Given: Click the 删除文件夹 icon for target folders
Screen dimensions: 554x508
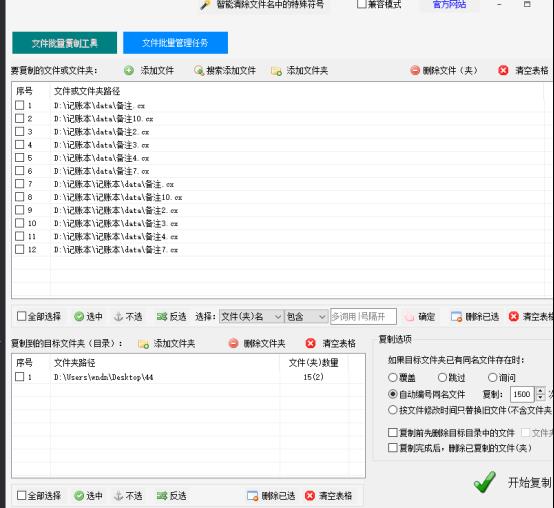Looking at the screenshot, I should [234, 343].
